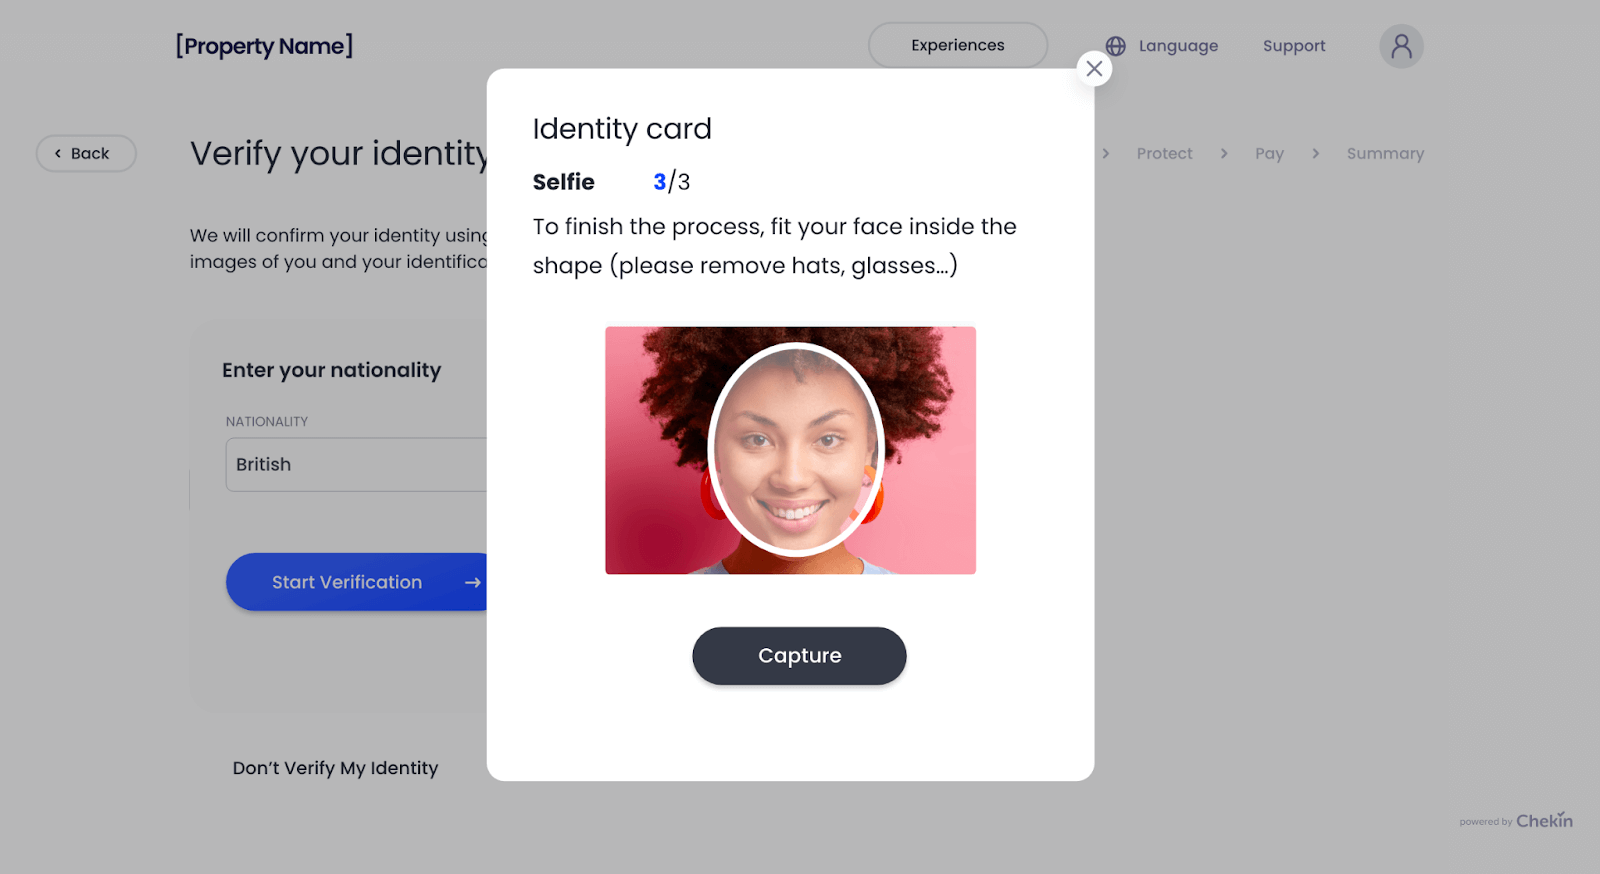Click the chevron between Protect and Pay
The width and height of the screenshot is (1600, 874).
pyautogui.click(x=1224, y=154)
